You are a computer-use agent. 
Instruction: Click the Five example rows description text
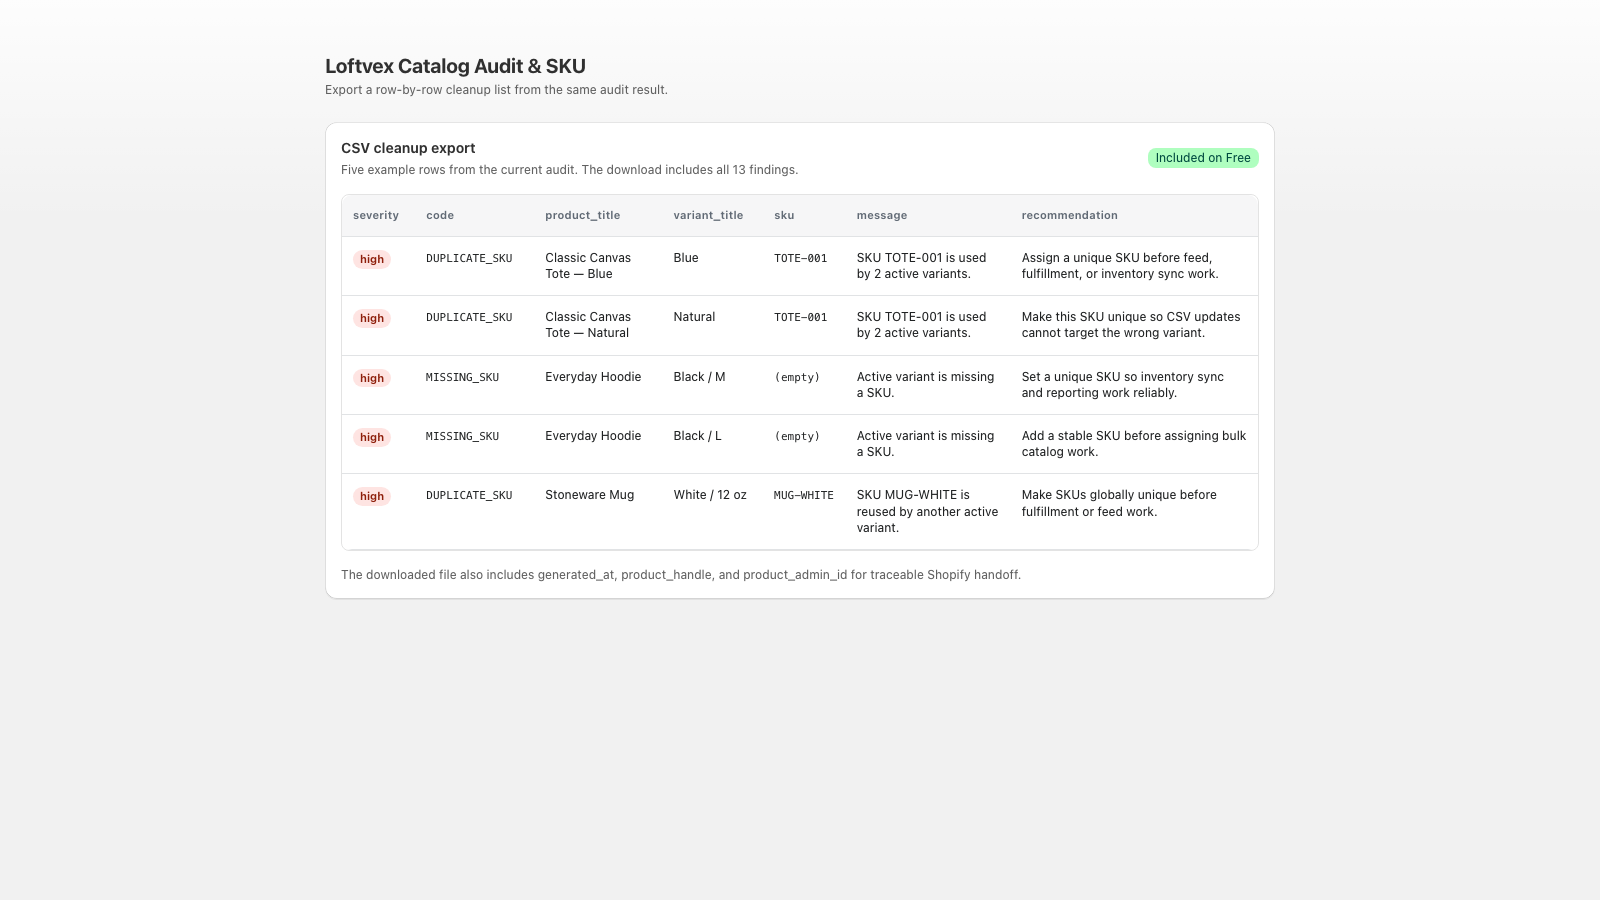[x=569, y=170]
